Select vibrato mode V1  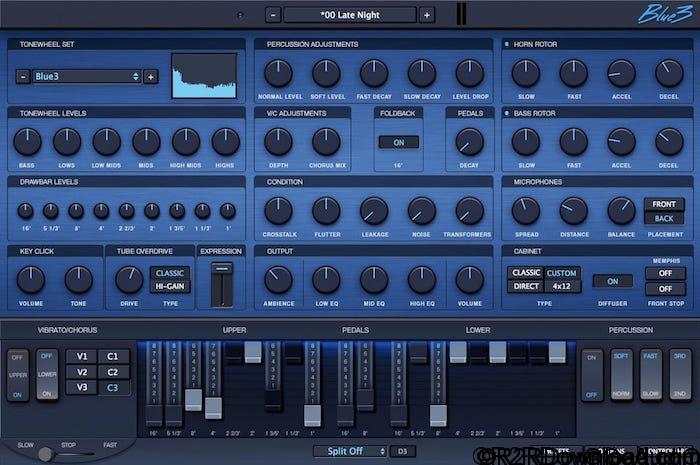point(82,356)
